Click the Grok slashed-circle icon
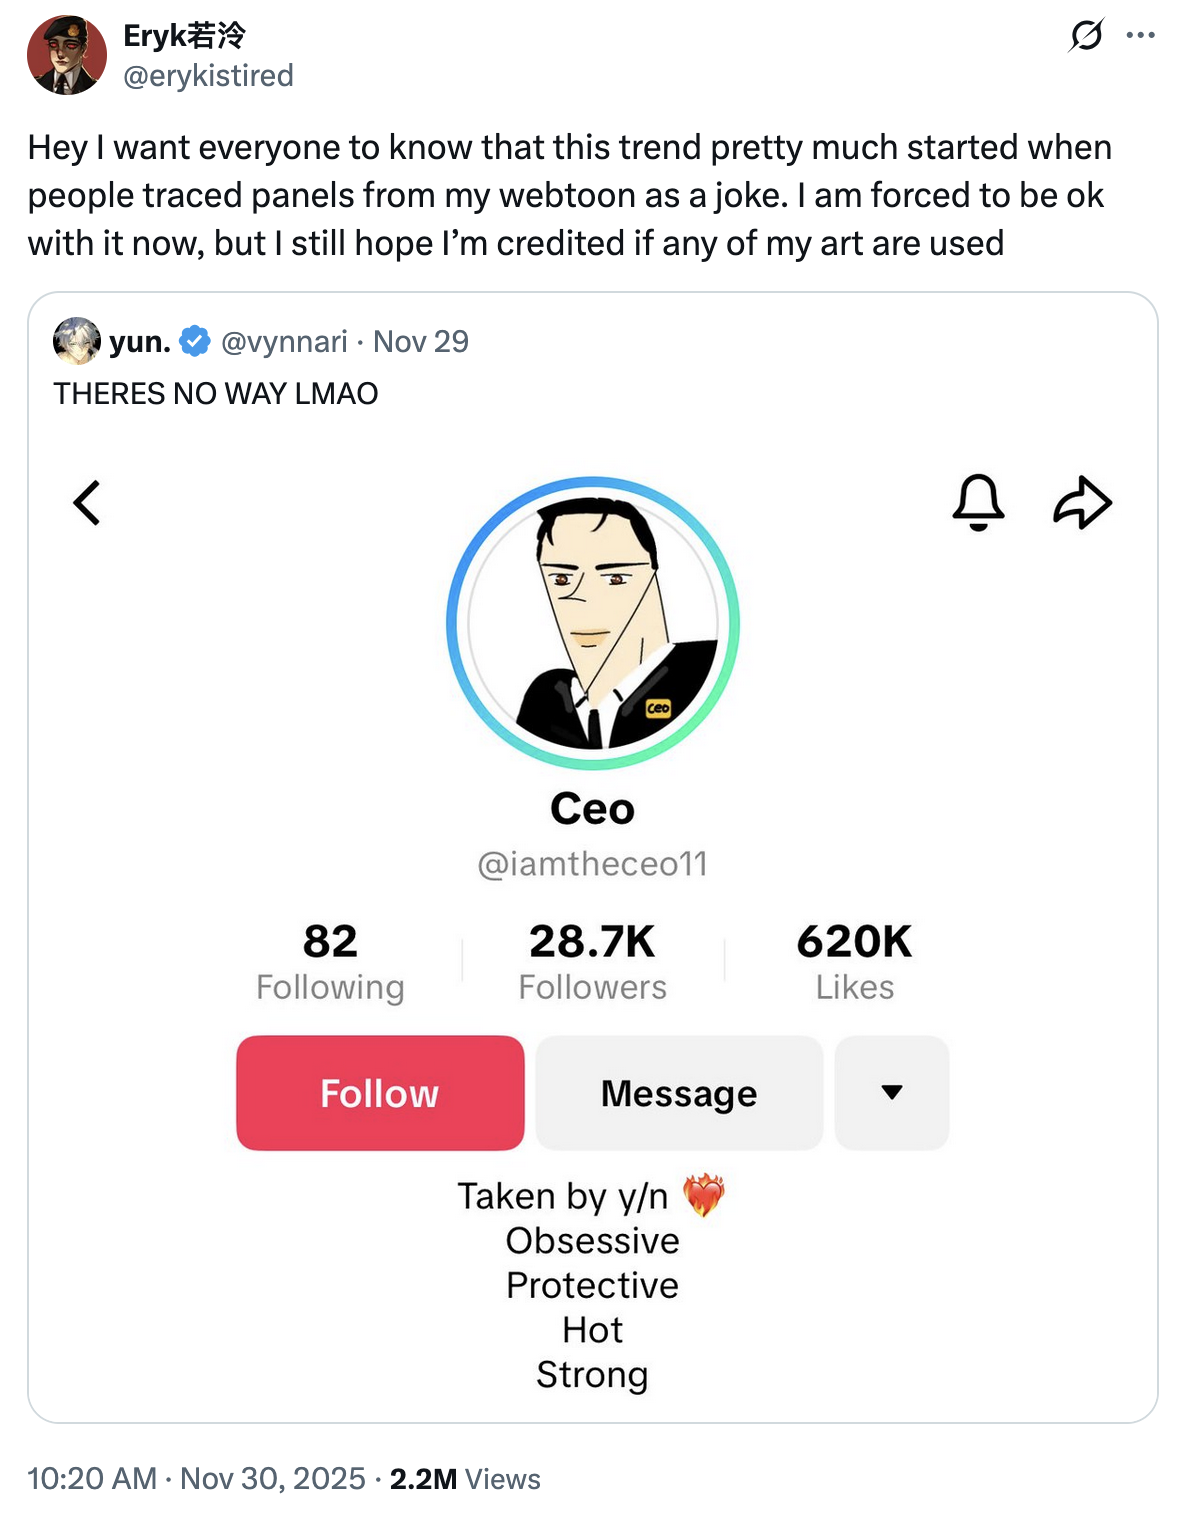This screenshot has height=1528, width=1186. (1086, 36)
